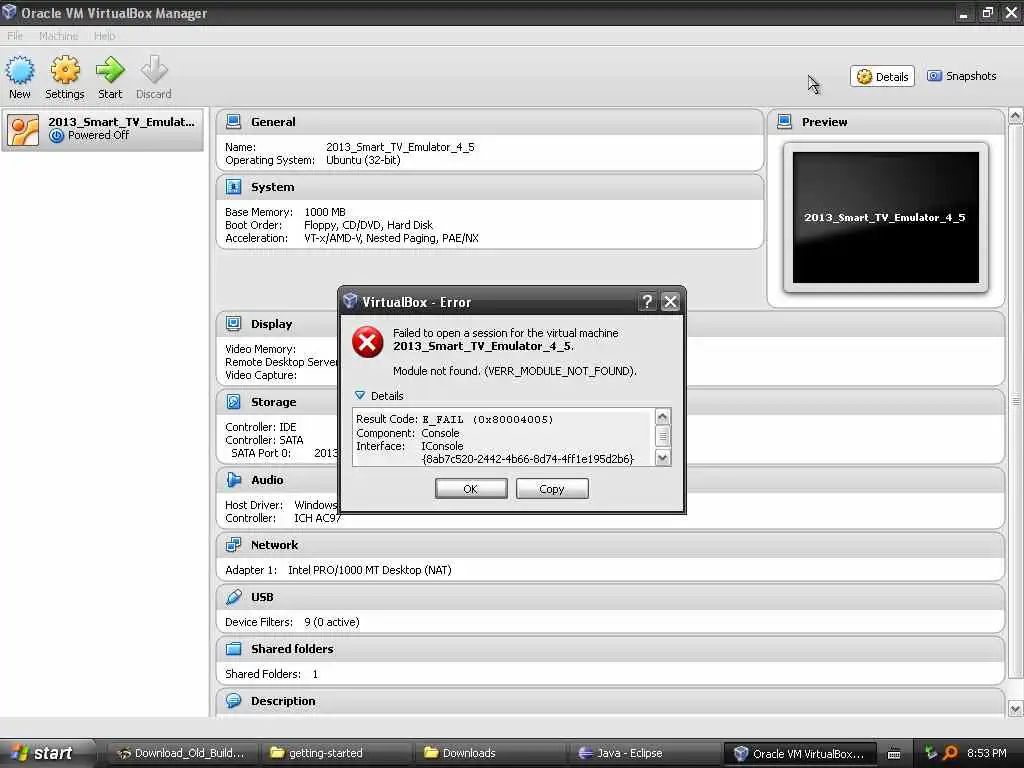Screen dimensions: 1024x768
Task: Switch to the Java - Eclipse taskbar item
Action: 645,754
